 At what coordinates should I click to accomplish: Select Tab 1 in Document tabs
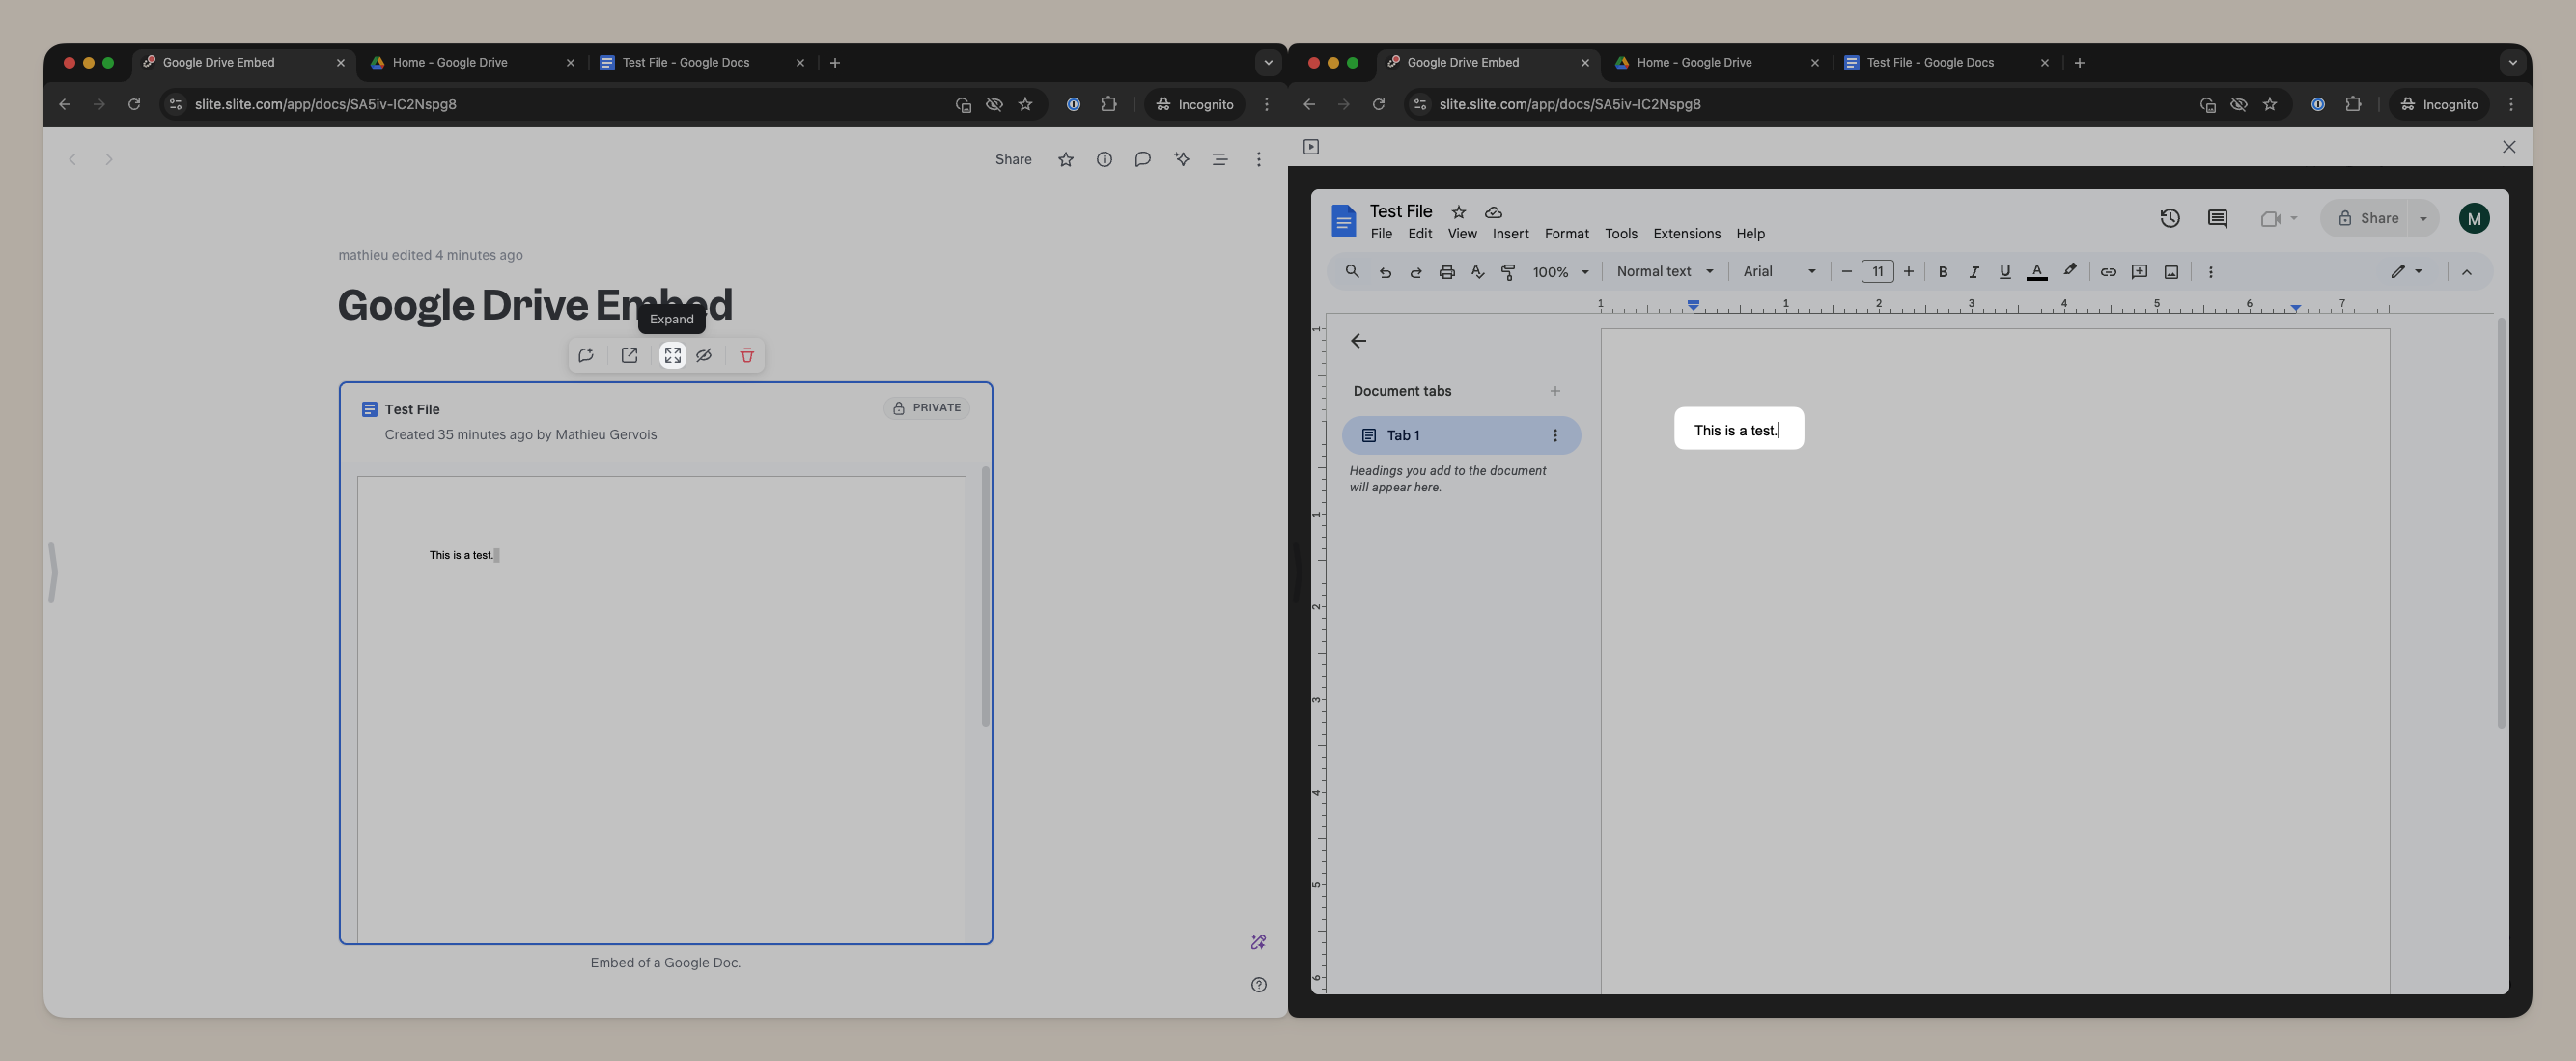pyautogui.click(x=1461, y=435)
